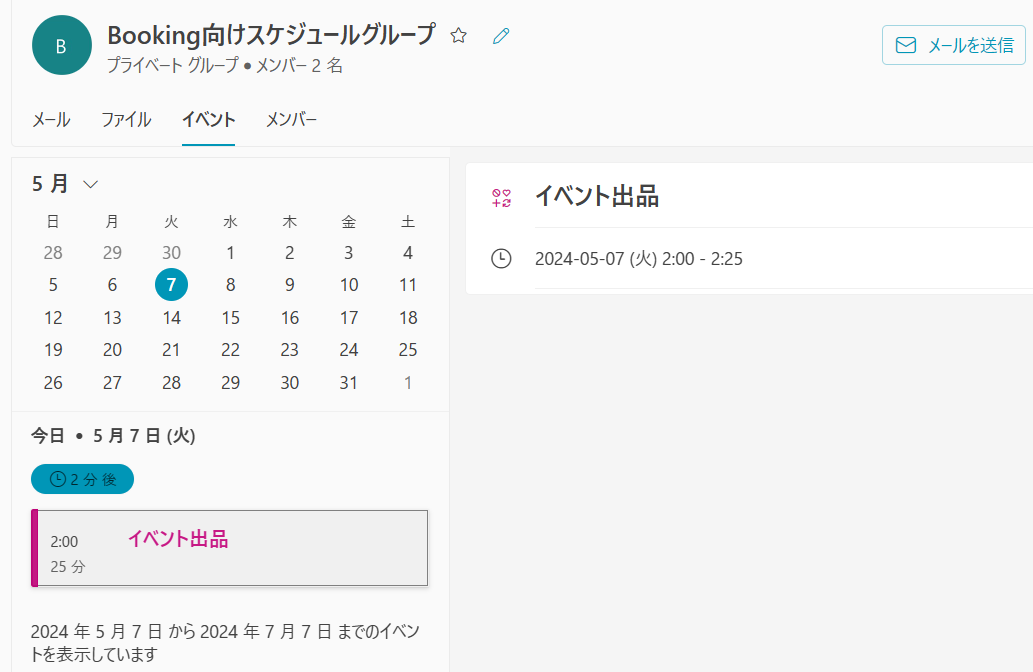Pick May 31 on the calendar

[349, 383]
